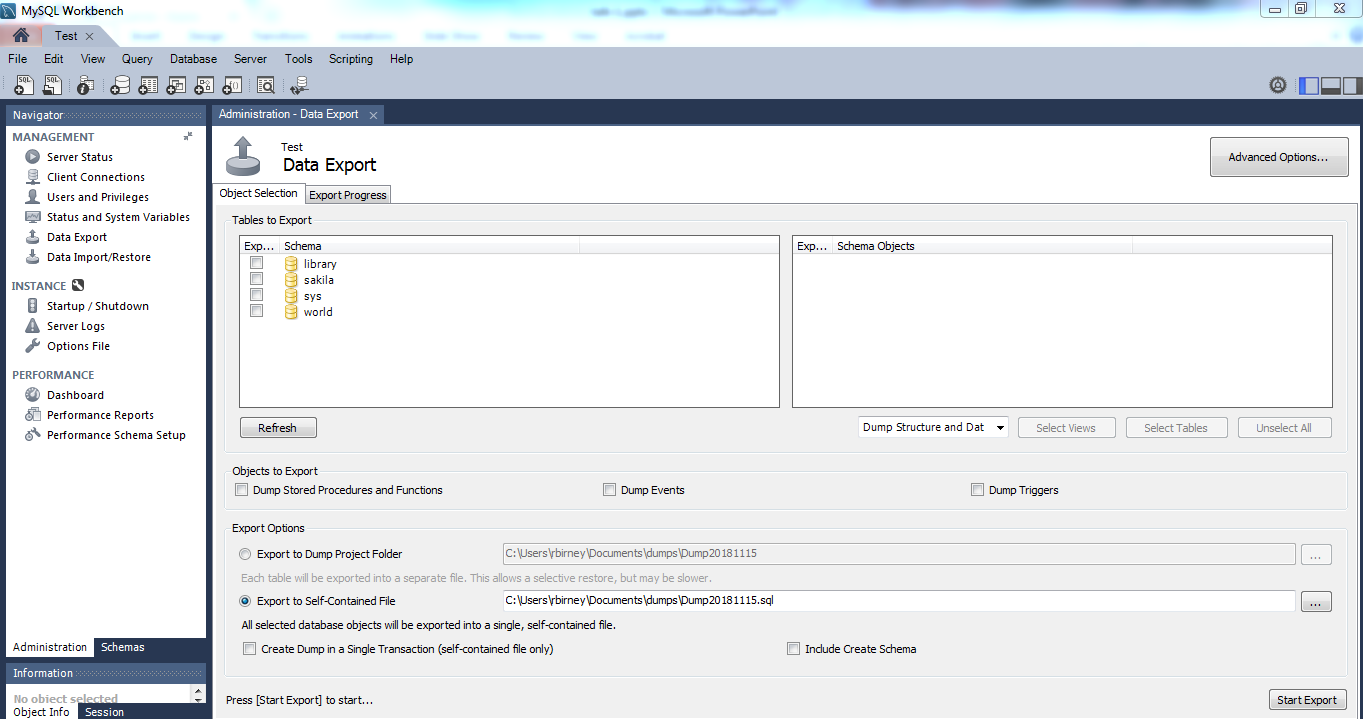Open the schema inspector info icon
Viewport: 1363px width, 719px height.
click(85, 85)
